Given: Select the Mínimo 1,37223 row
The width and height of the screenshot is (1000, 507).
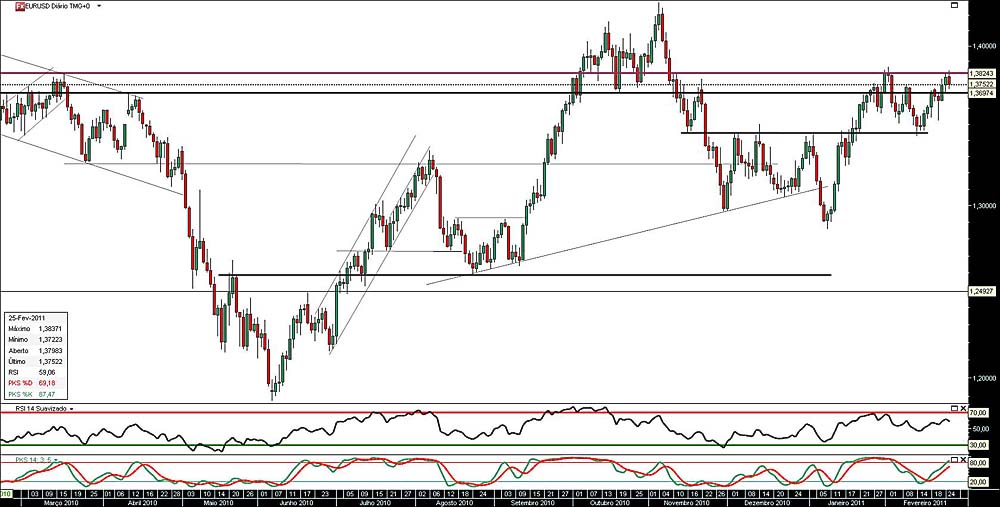Looking at the screenshot, I should pos(36,339).
